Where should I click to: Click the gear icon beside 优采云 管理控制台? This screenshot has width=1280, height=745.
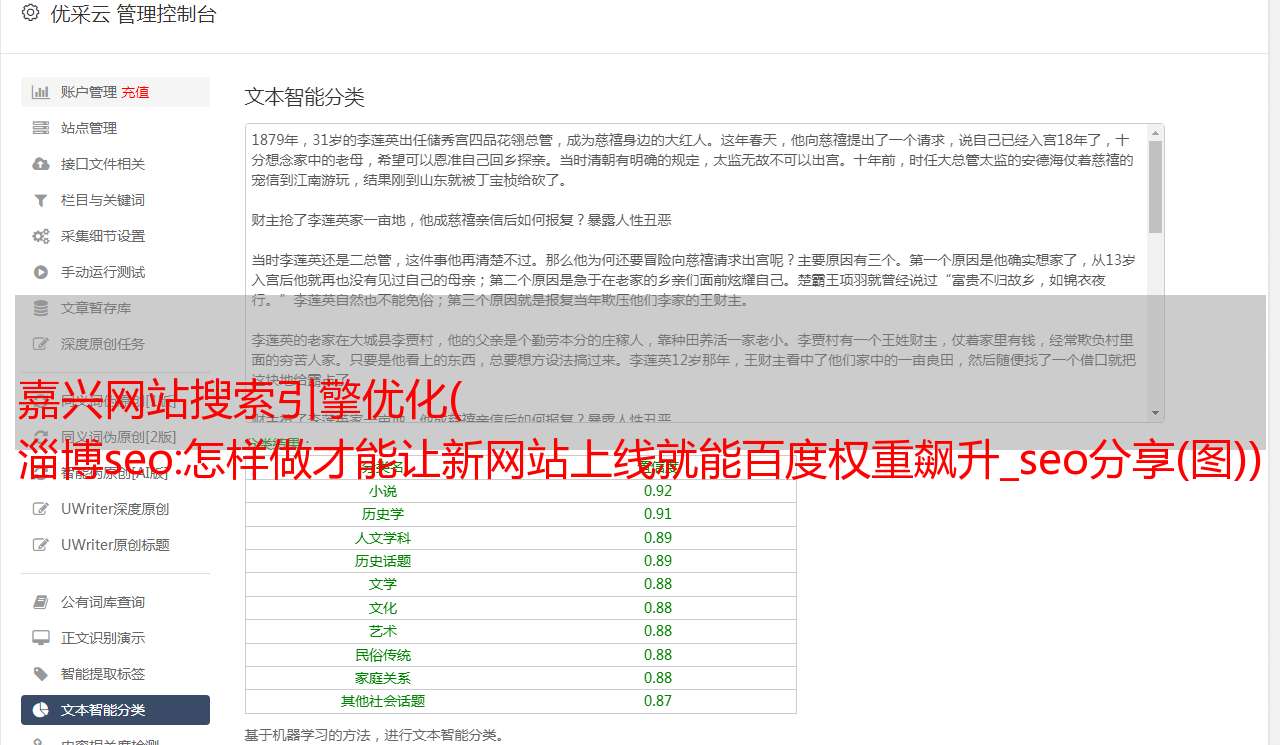[x=30, y=13]
